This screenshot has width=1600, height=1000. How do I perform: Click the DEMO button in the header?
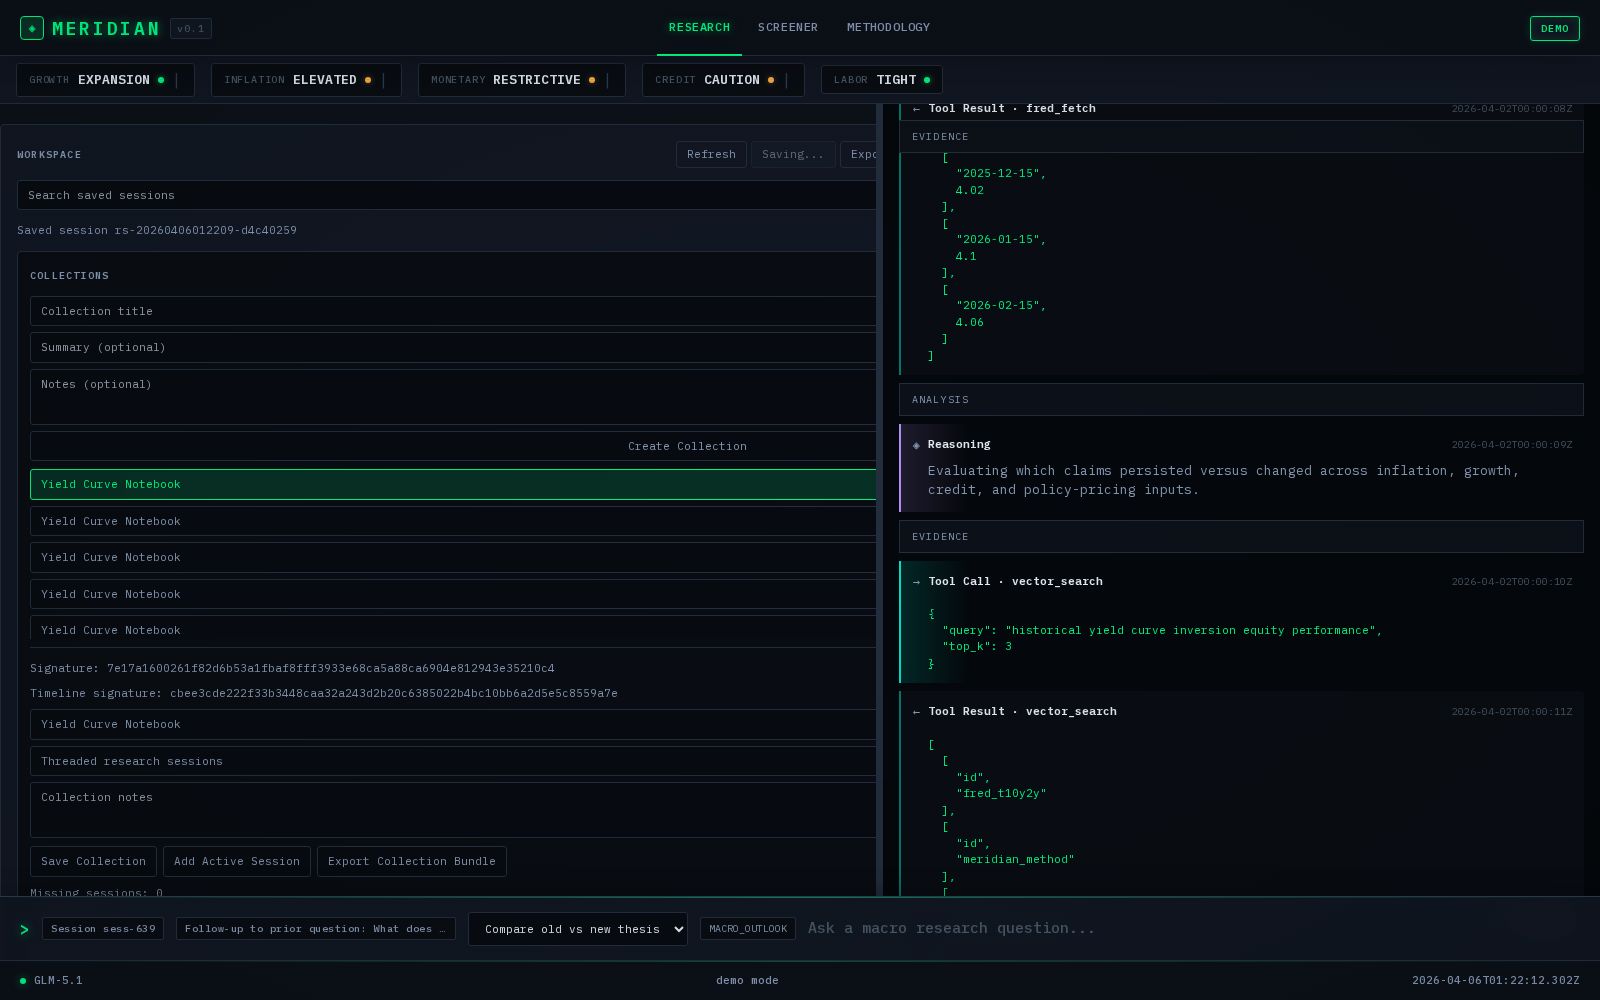coord(1555,28)
